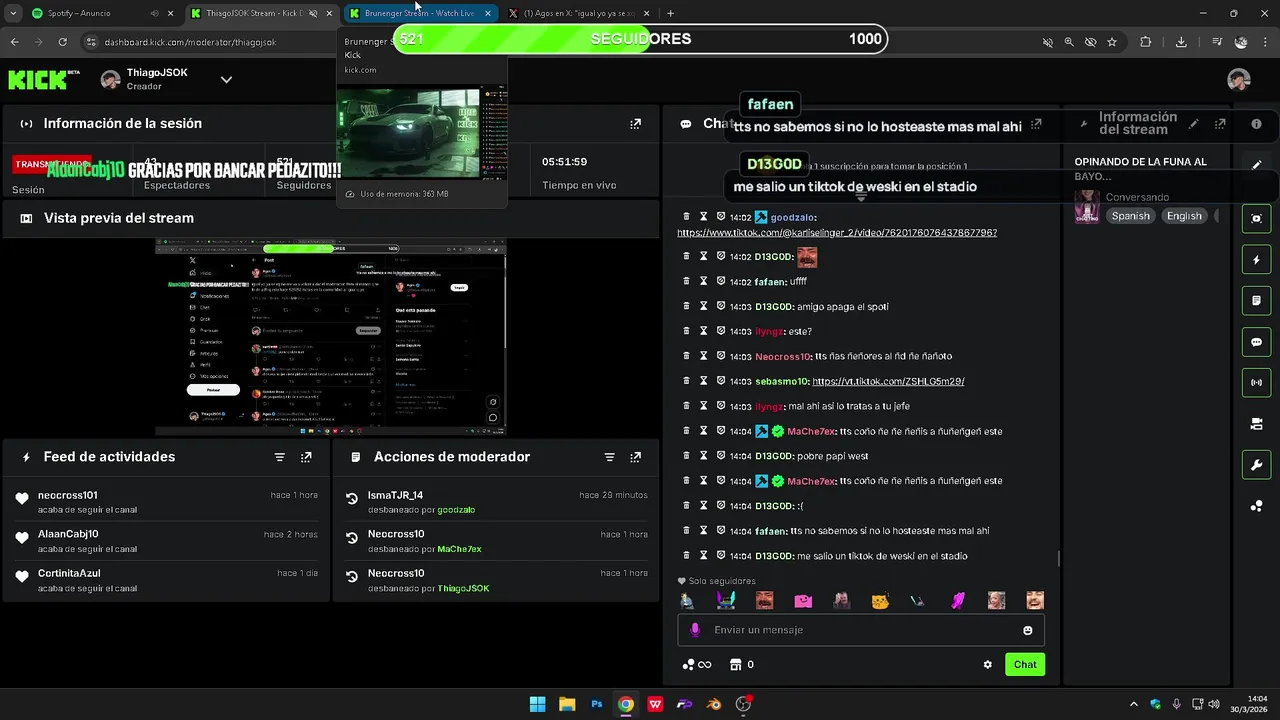Click the stream preview thumbnail
Image resolution: width=1280 pixels, height=720 pixels.
pos(330,337)
